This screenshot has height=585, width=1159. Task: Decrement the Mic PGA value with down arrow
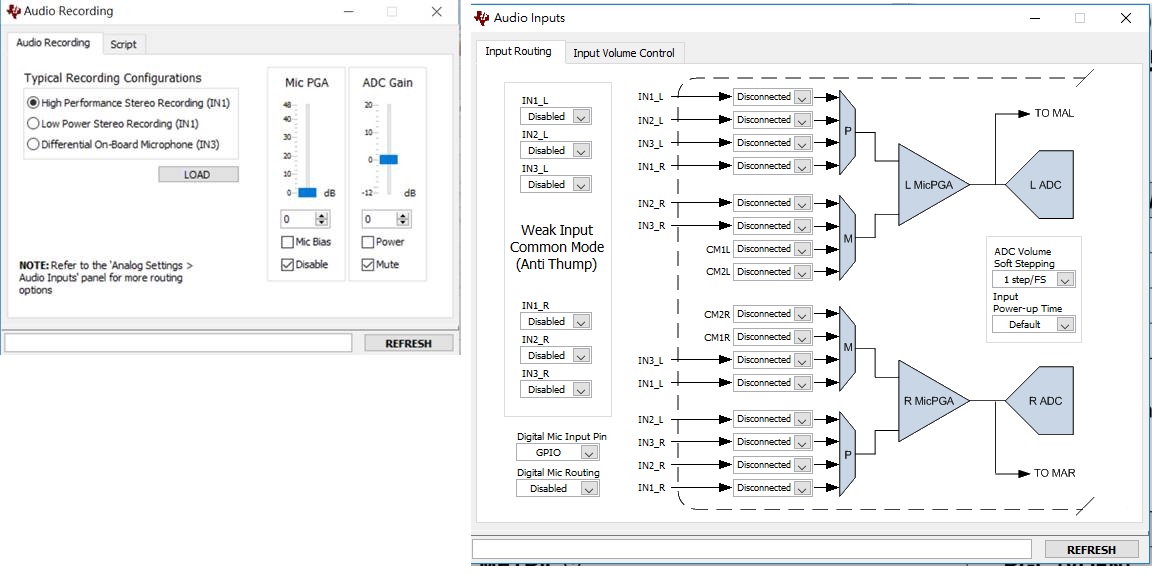[x=322, y=223]
